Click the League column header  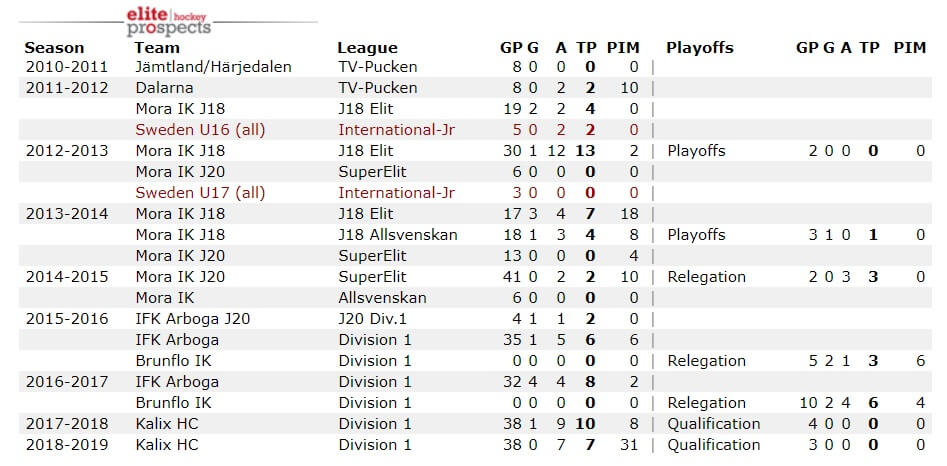367,48
